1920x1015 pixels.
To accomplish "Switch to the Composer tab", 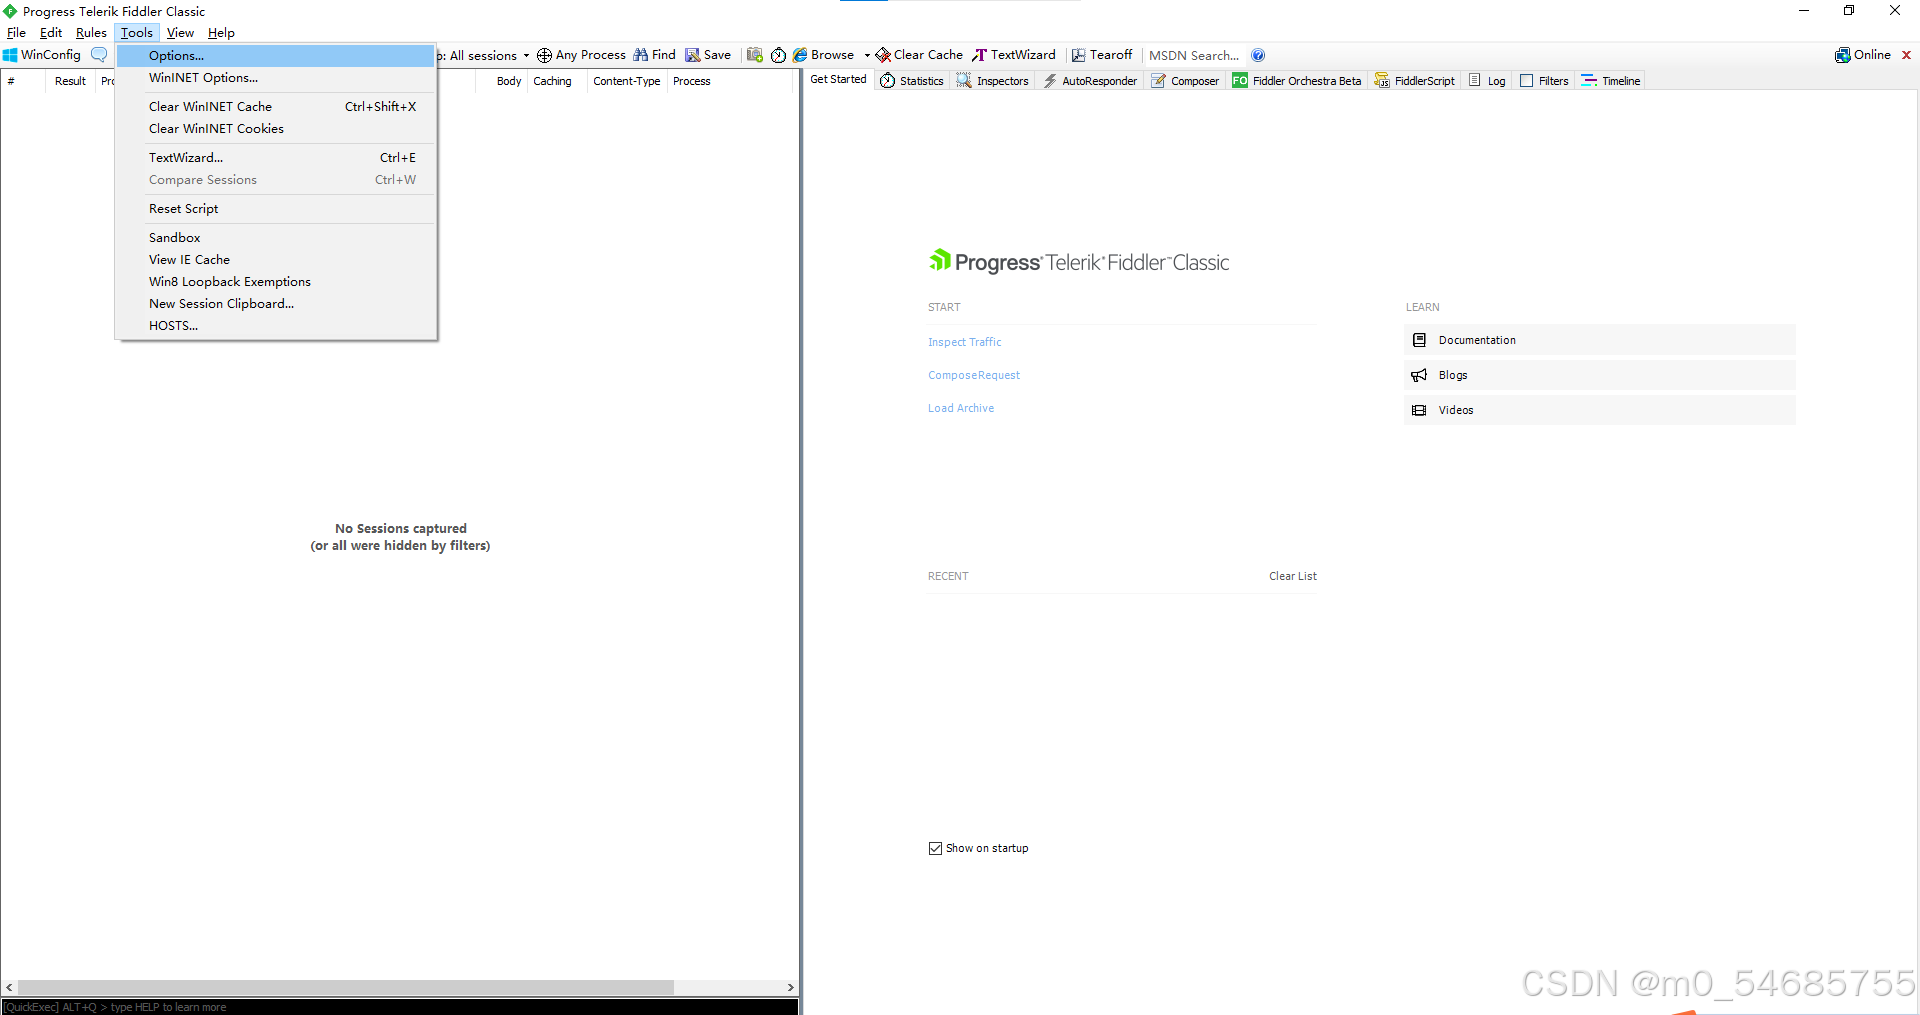I will click(1185, 81).
